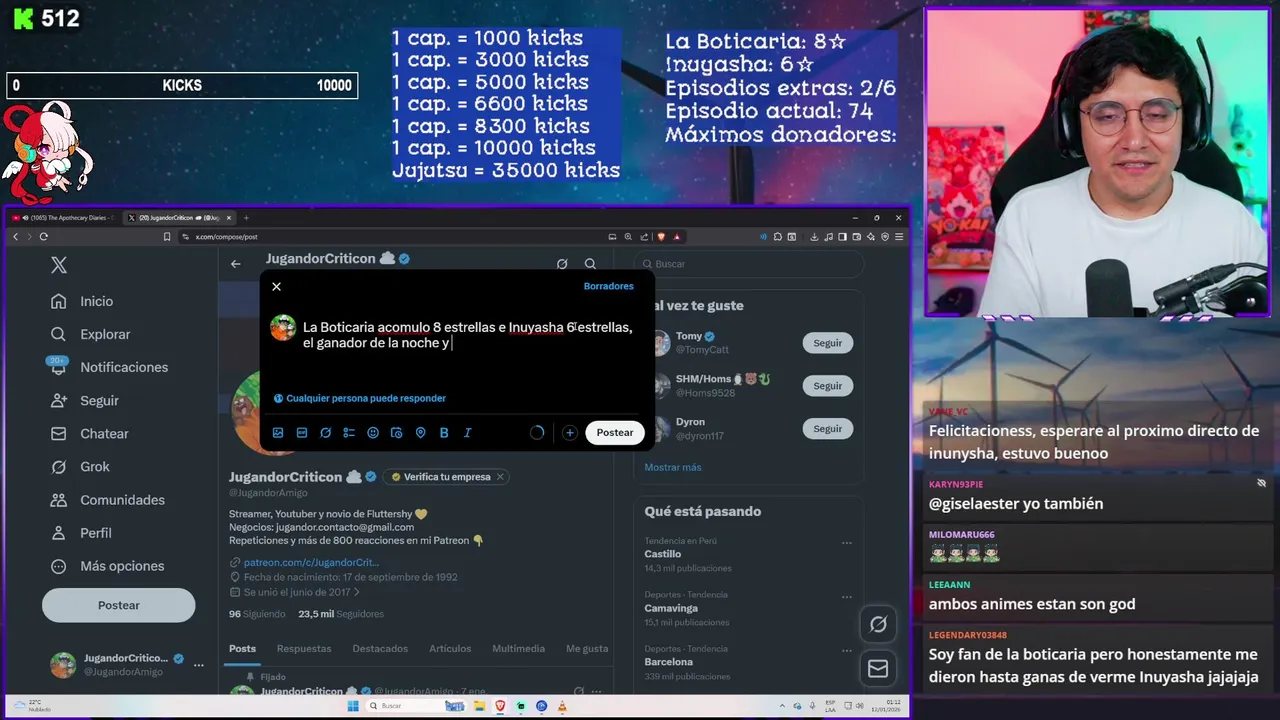Image resolution: width=1280 pixels, height=720 pixels.
Task: Add media image to the post
Action: pos(278,433)
